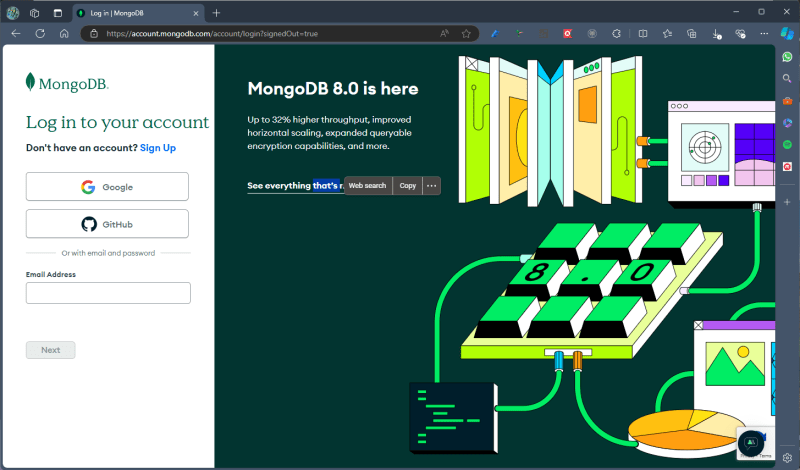This screenshot has height=470, width=800.
Task: Follow the Sign Up link
Action: pos(158,147)
